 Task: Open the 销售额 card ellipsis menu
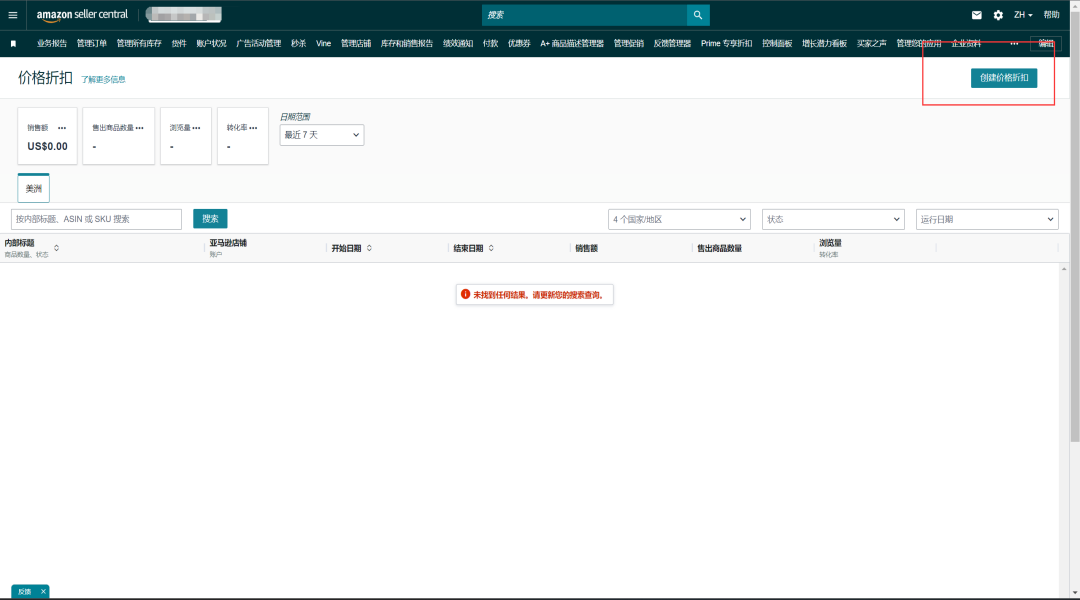(x=62, y=128)
